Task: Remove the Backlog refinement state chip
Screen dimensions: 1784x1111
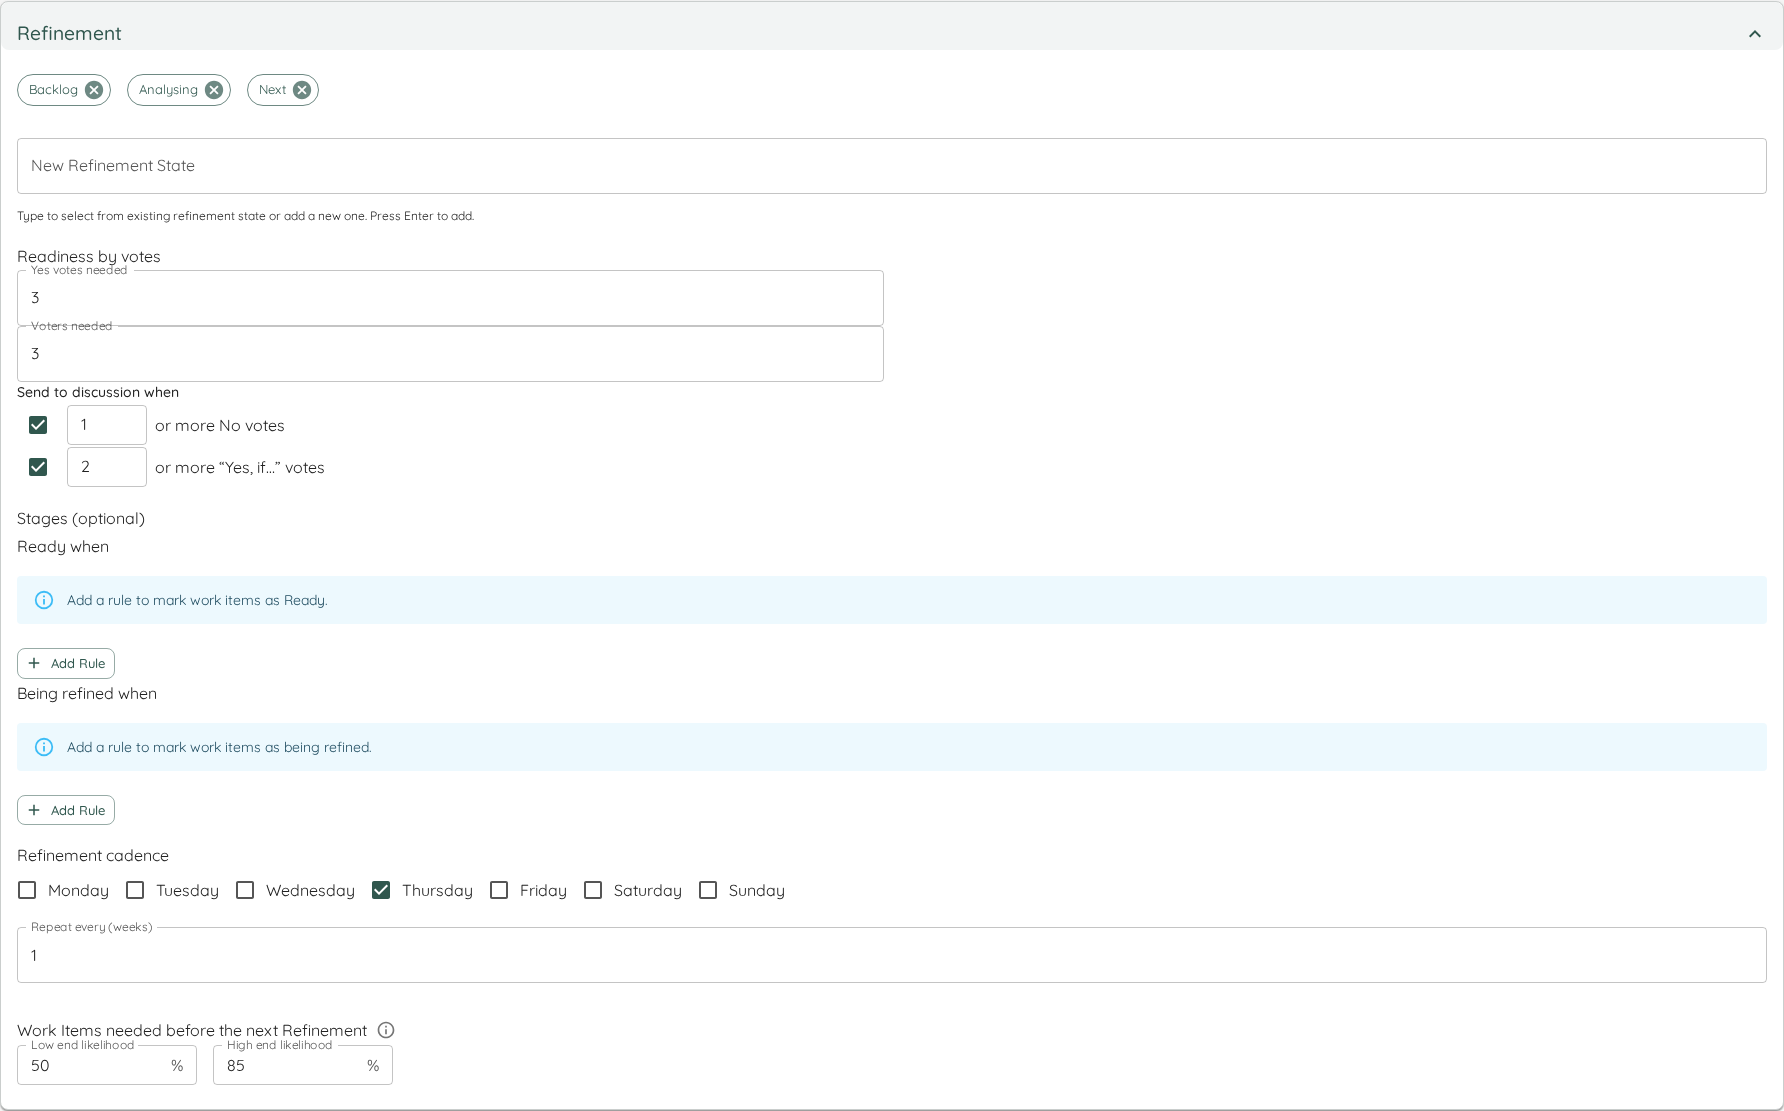Action: [94, 90]
